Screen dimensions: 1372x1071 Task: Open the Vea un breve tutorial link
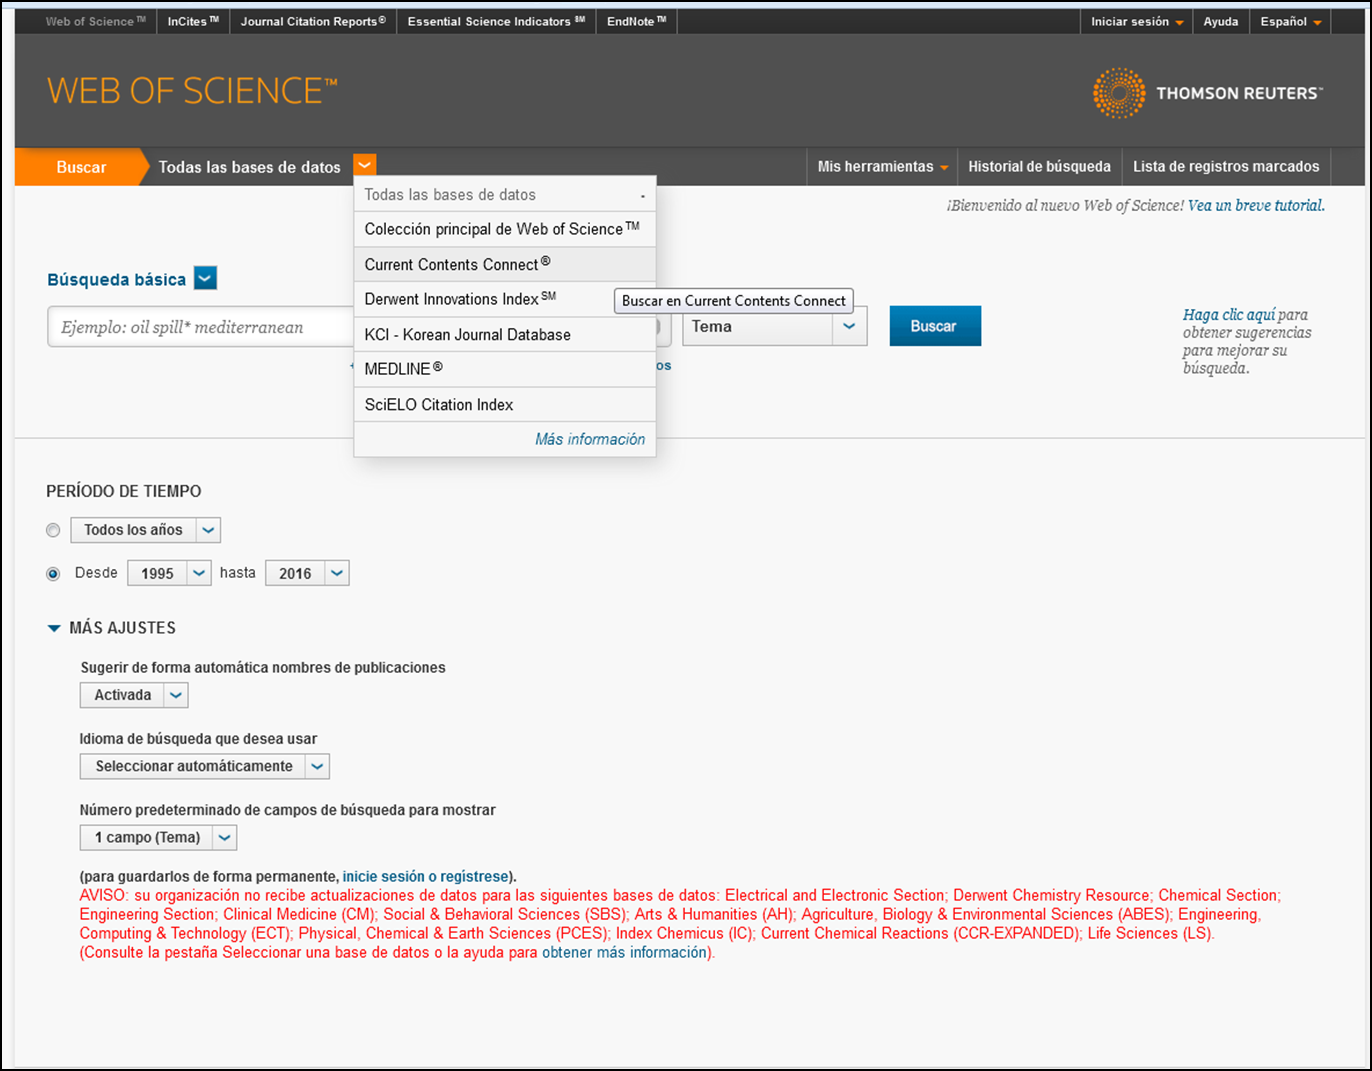pyautogui.click(x=1256, y=205)
